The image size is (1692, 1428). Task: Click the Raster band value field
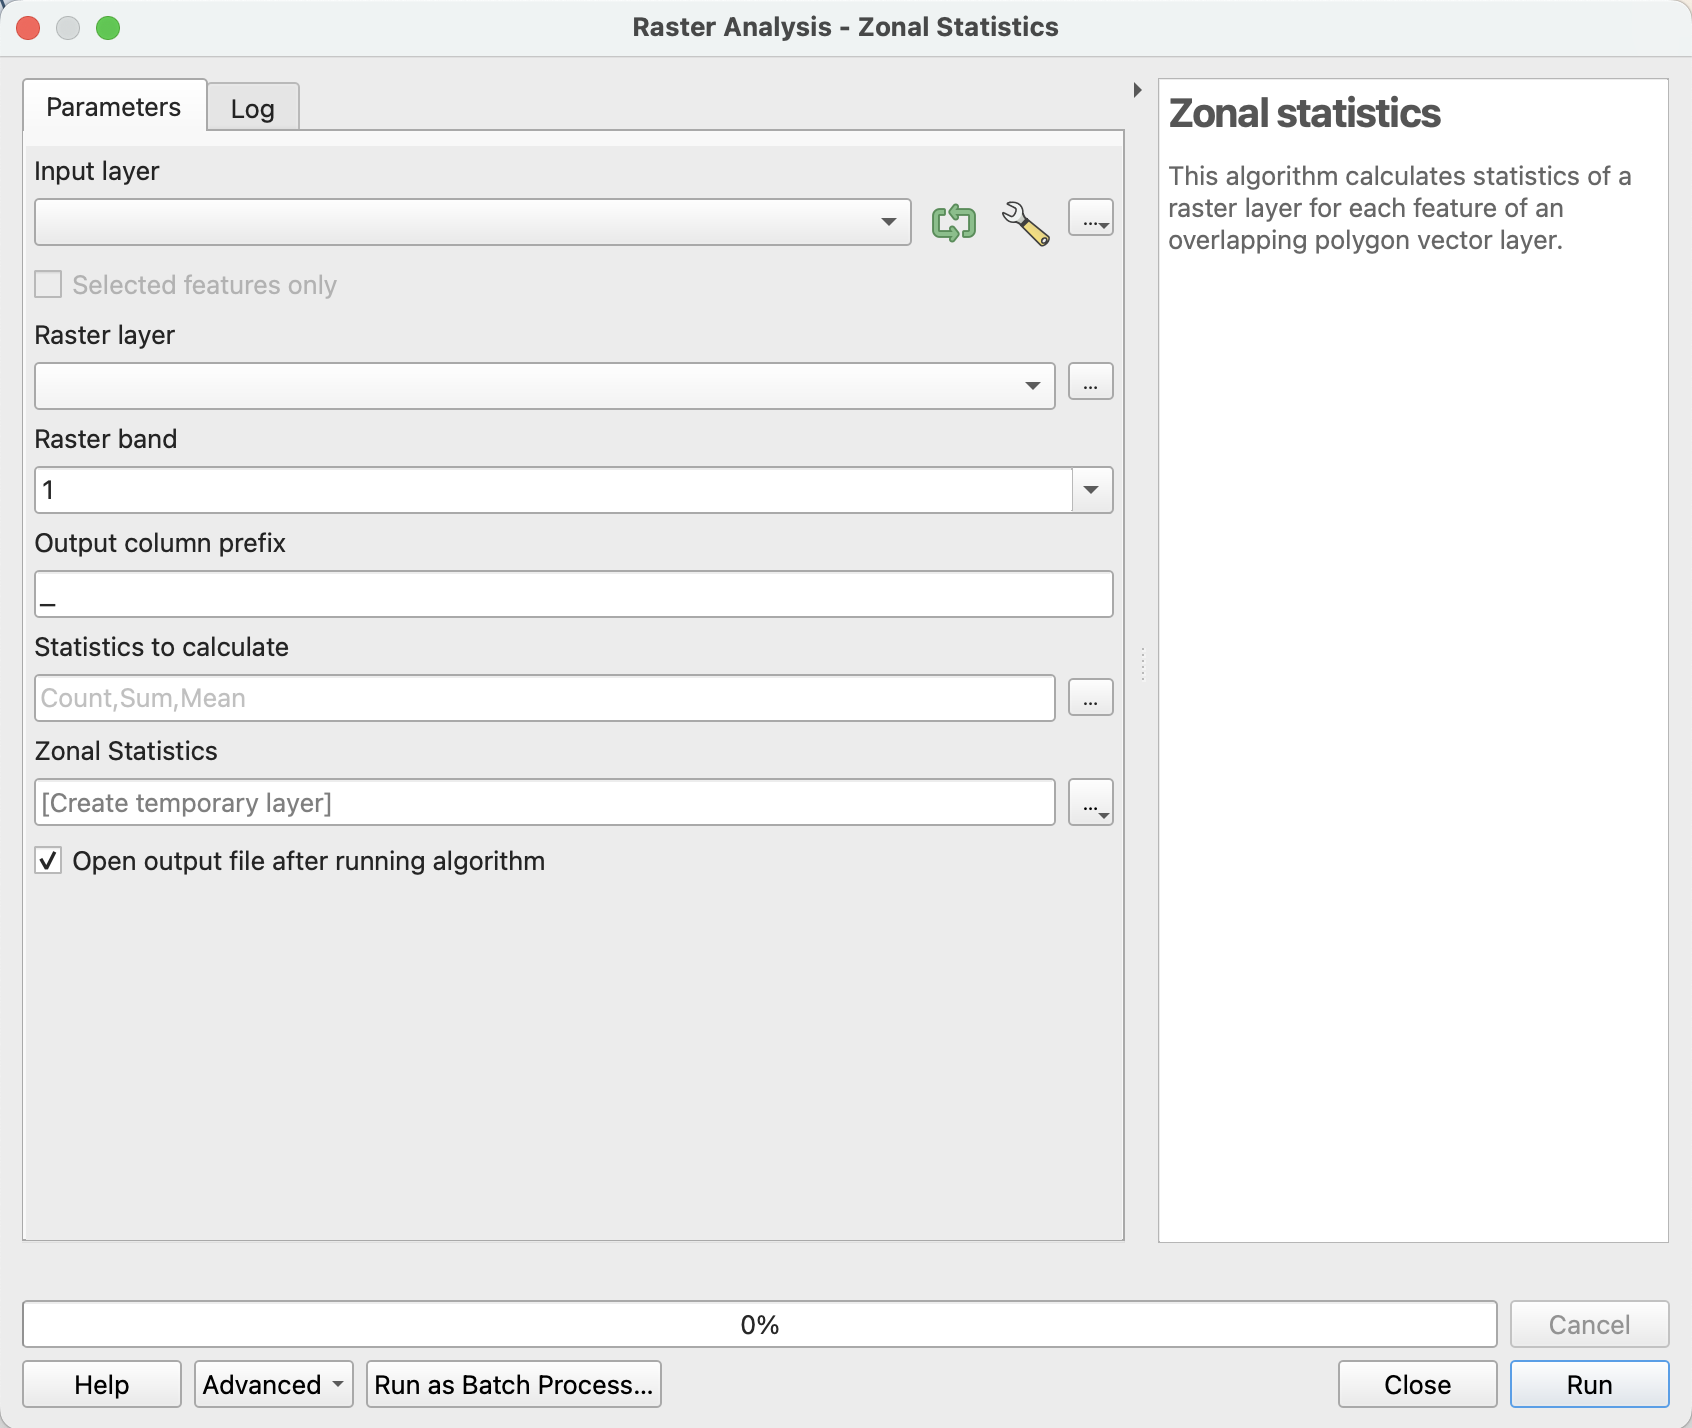(x=554, y=490)
